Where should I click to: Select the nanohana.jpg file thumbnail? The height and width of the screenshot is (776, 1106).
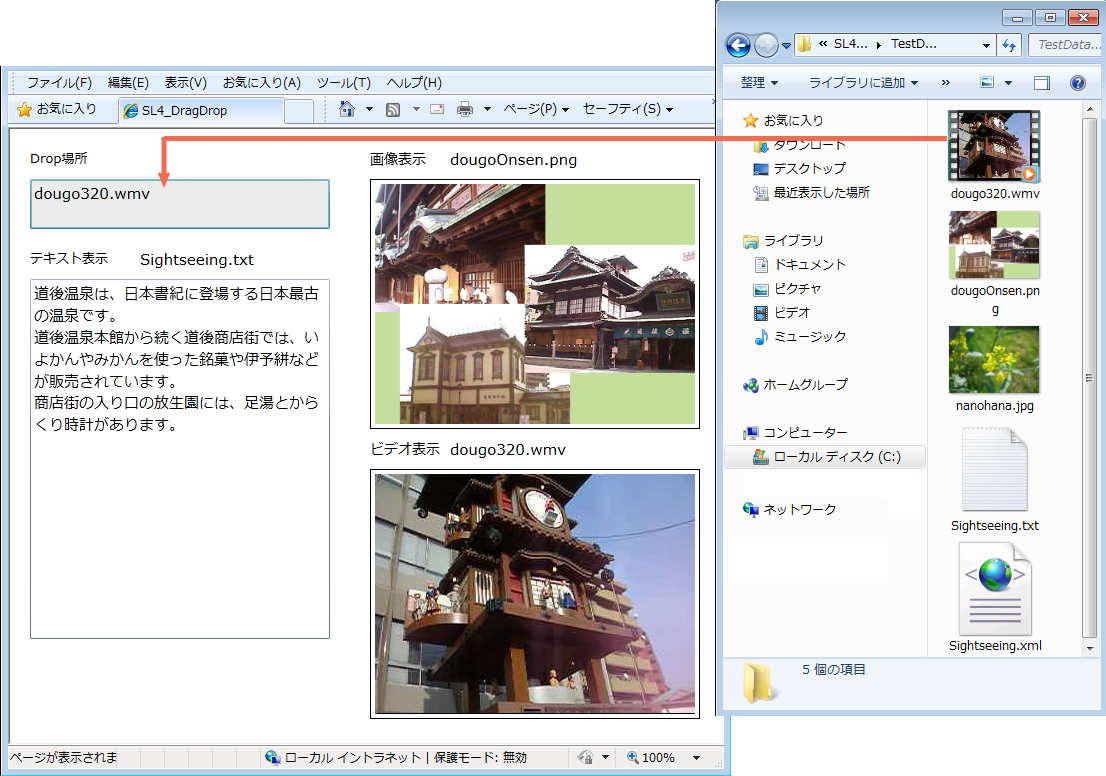[994, 359]
